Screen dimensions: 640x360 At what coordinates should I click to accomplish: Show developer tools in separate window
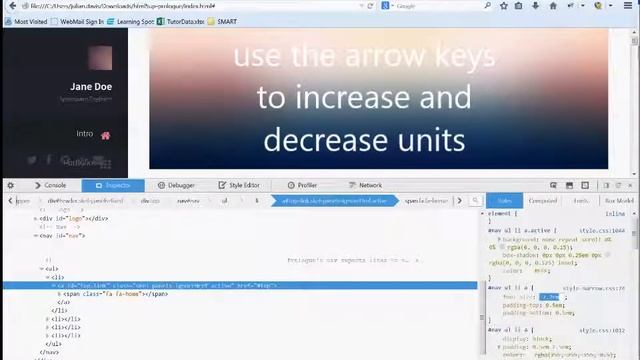point(618,185)
